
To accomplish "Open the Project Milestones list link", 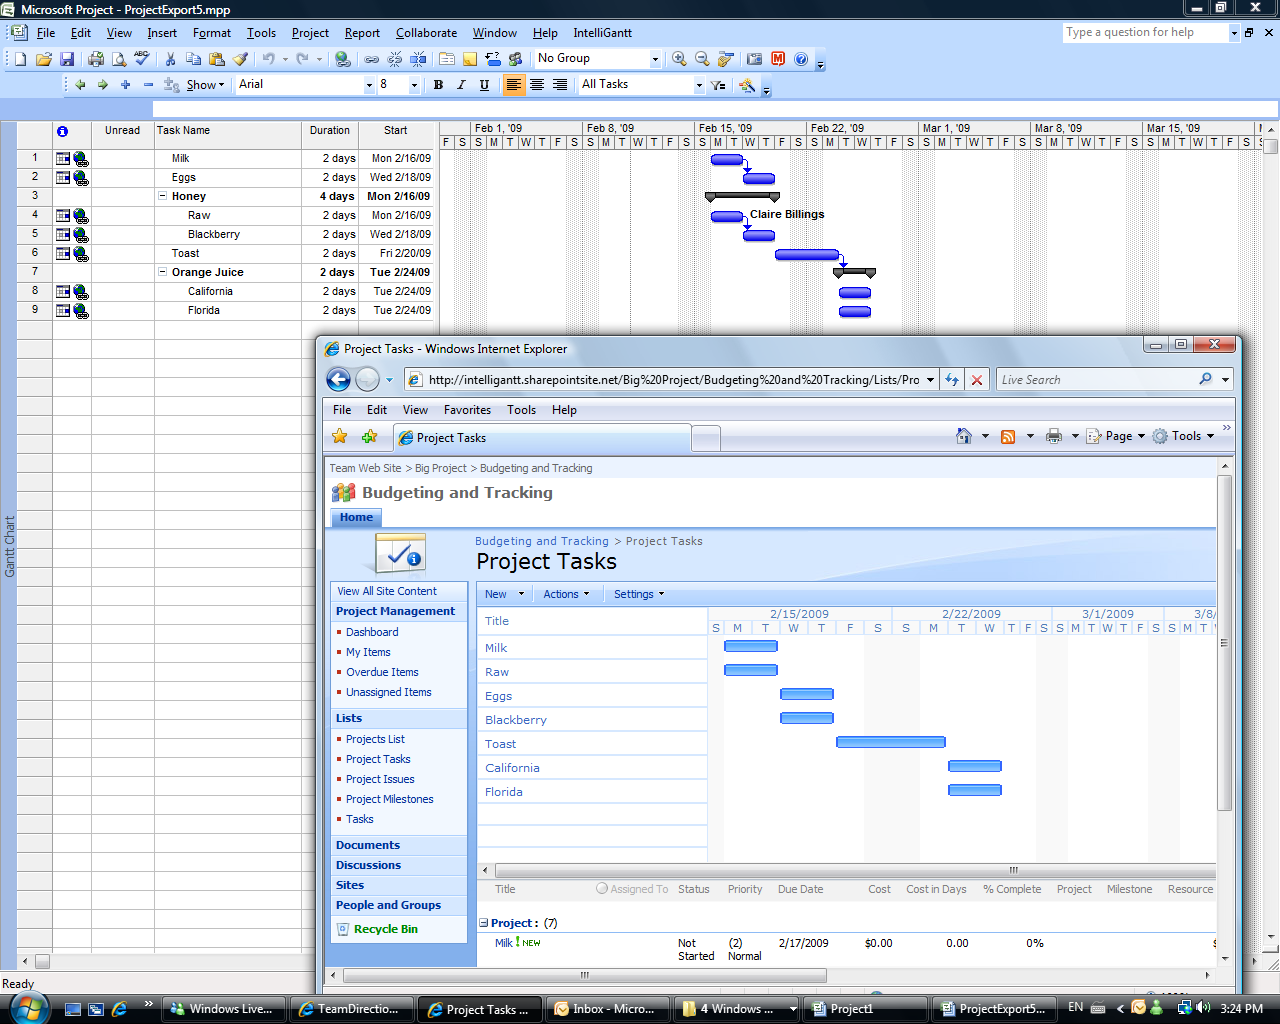I will [x=390, y=799].
